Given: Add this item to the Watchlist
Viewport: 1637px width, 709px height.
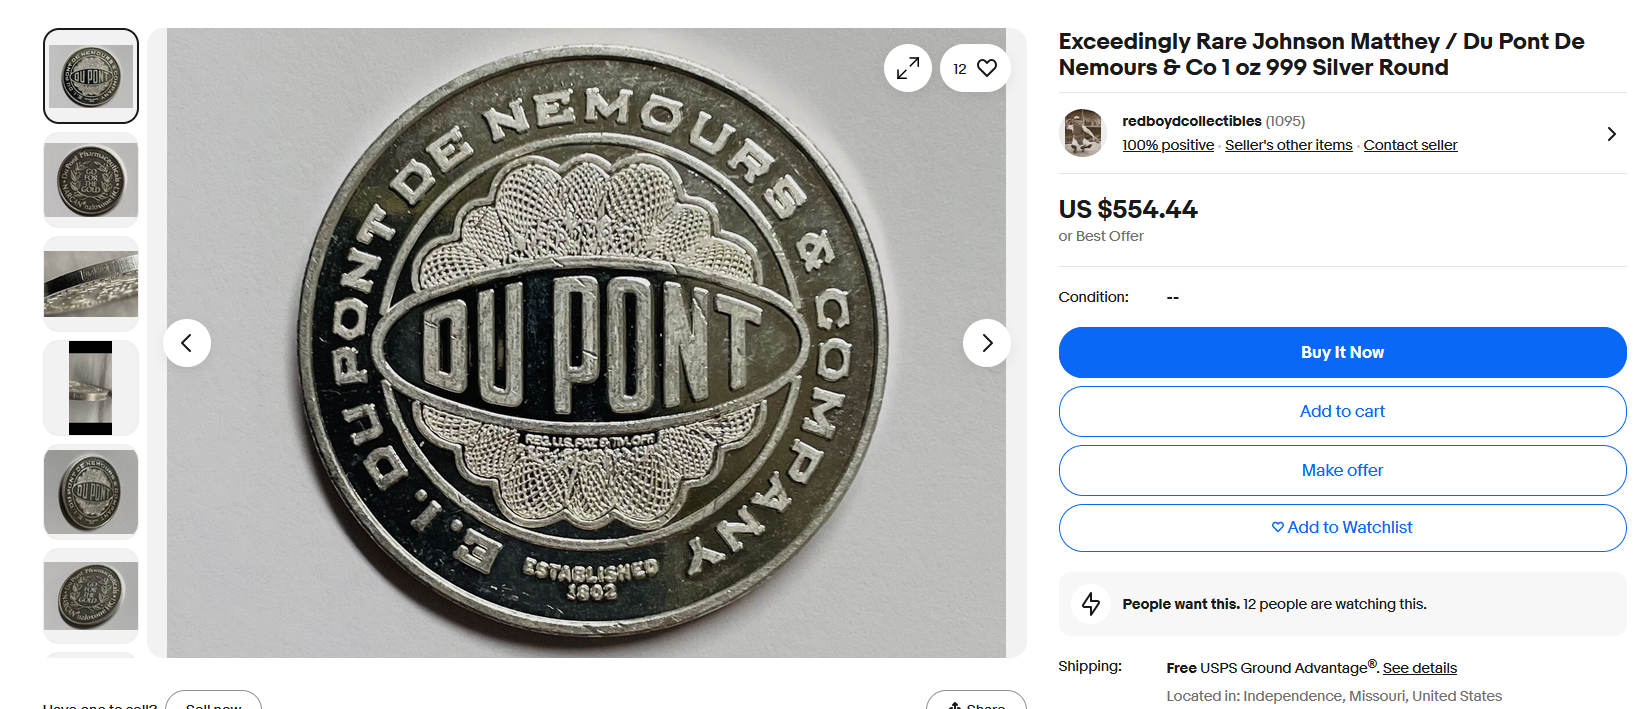Looking at the screenshot, I should coord(1342,527).
